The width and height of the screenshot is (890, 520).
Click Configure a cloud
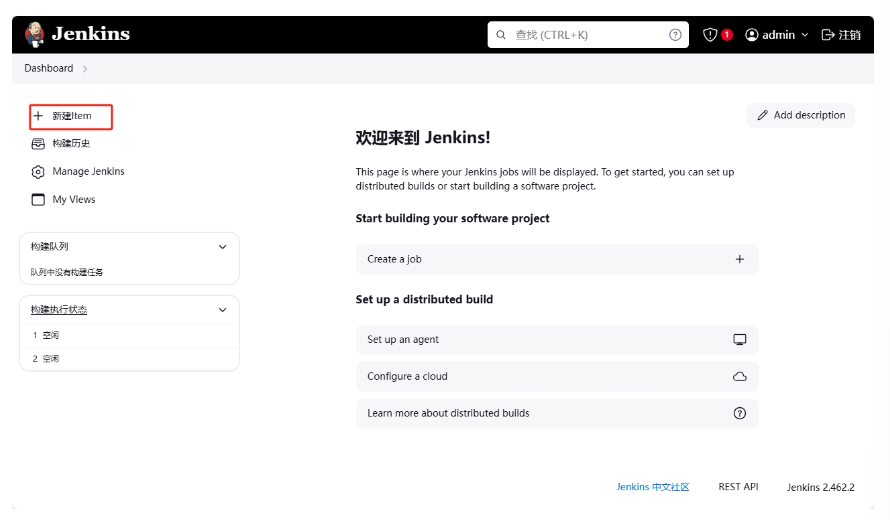coord(557,376)
